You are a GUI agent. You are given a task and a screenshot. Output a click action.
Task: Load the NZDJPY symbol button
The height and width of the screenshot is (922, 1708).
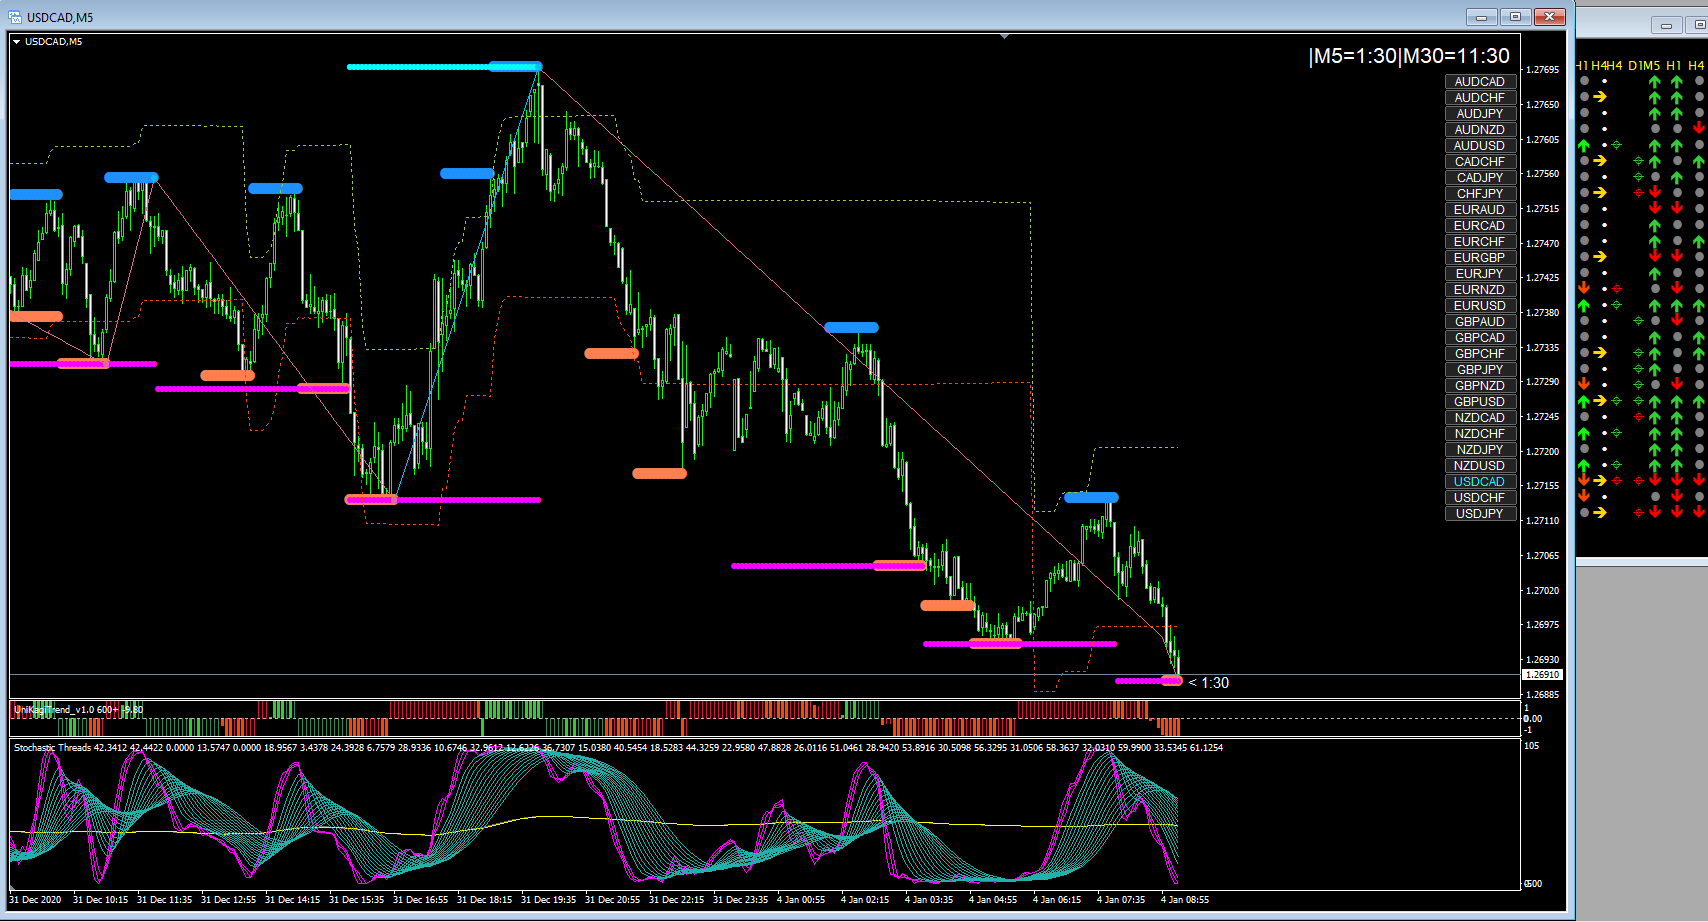(x=1480, y=450)
